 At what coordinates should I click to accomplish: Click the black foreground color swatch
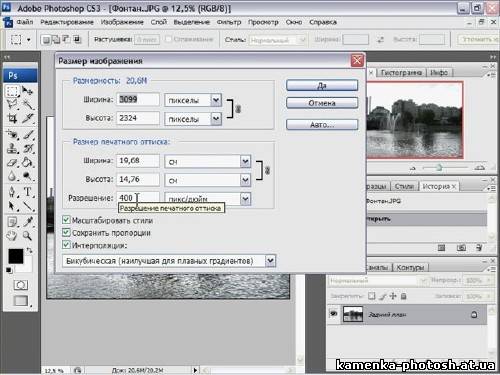coord(16,256)
